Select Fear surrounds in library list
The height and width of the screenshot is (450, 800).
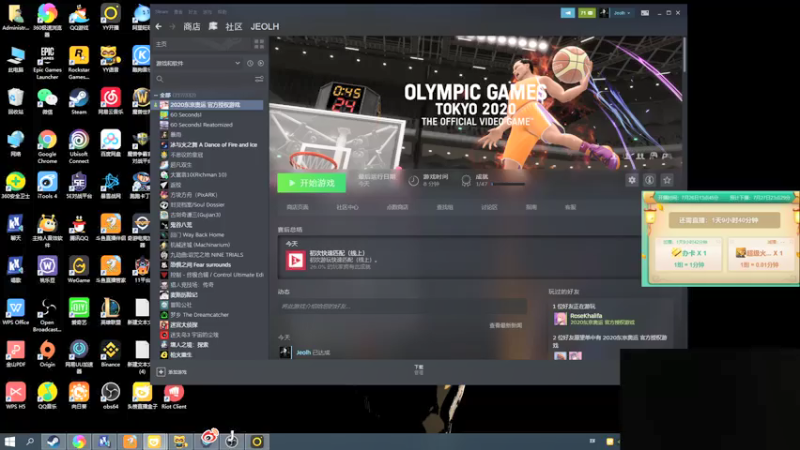[200, 265]
